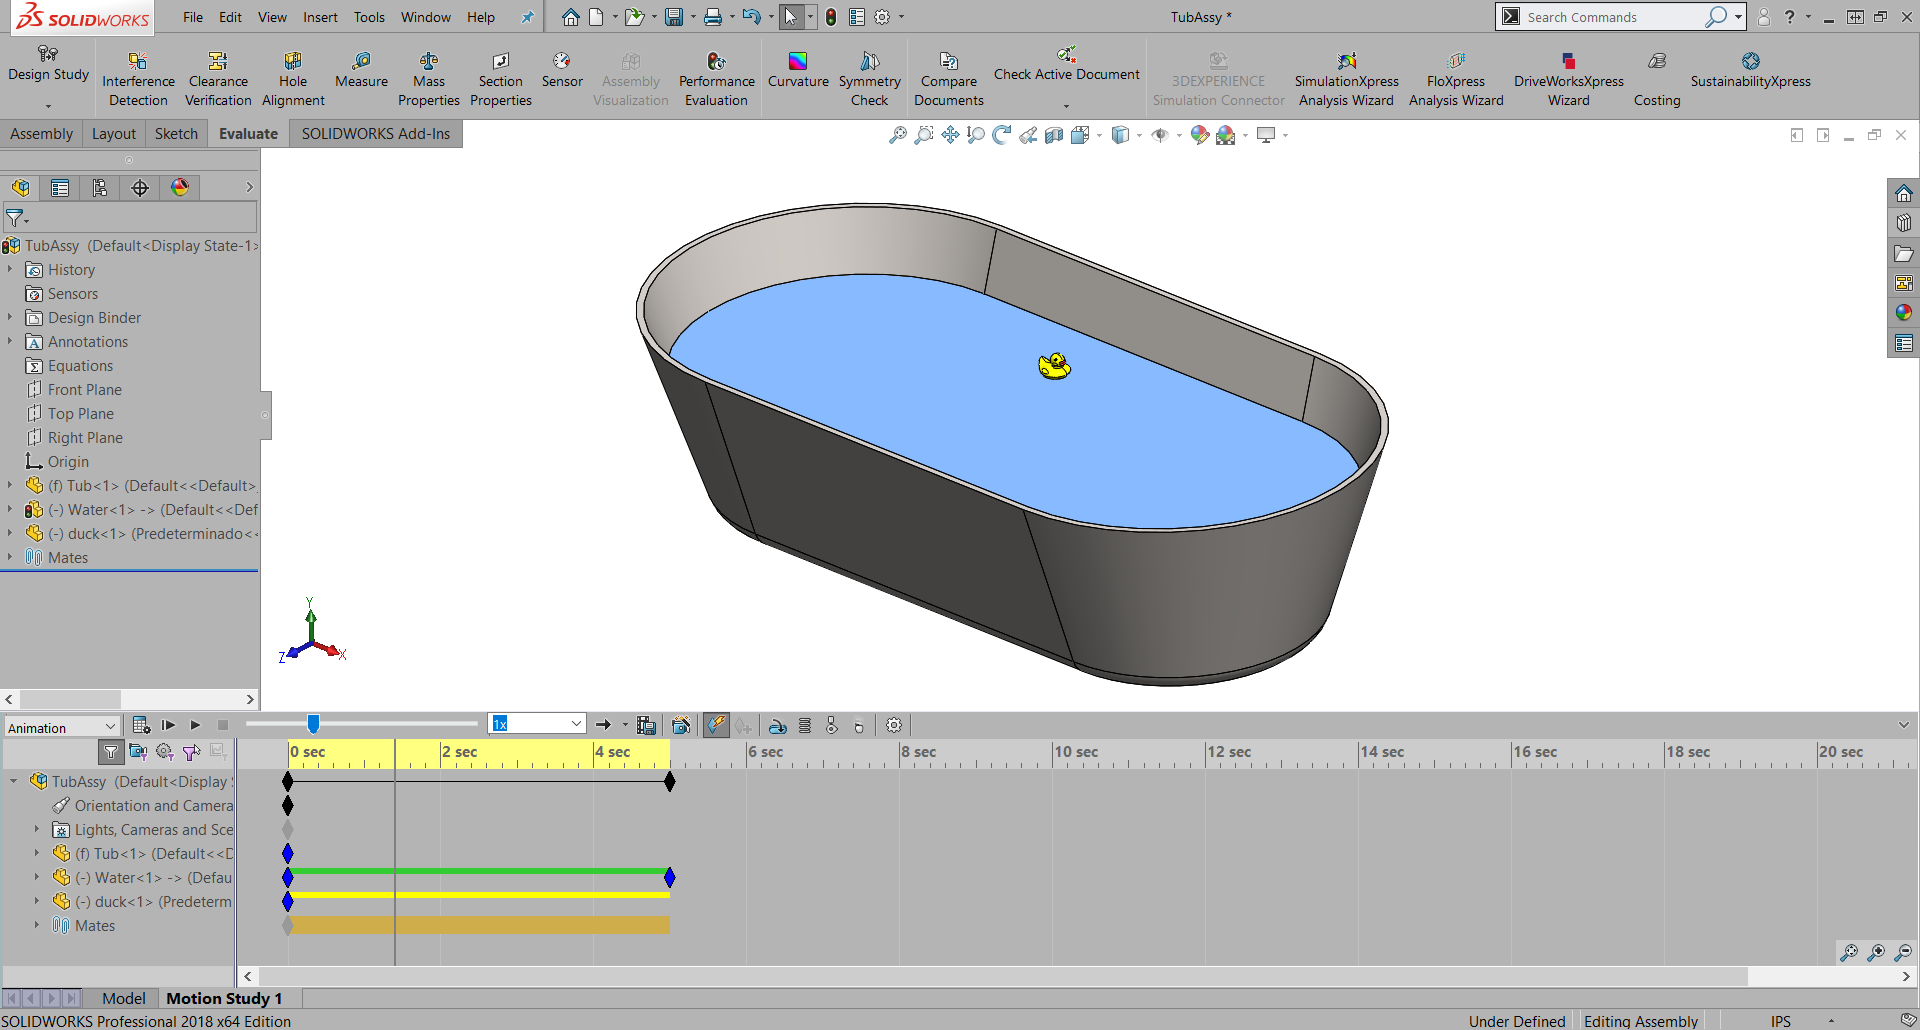
Task: Expand Water<1> in motion tree
Action: [x=37, y=877]
